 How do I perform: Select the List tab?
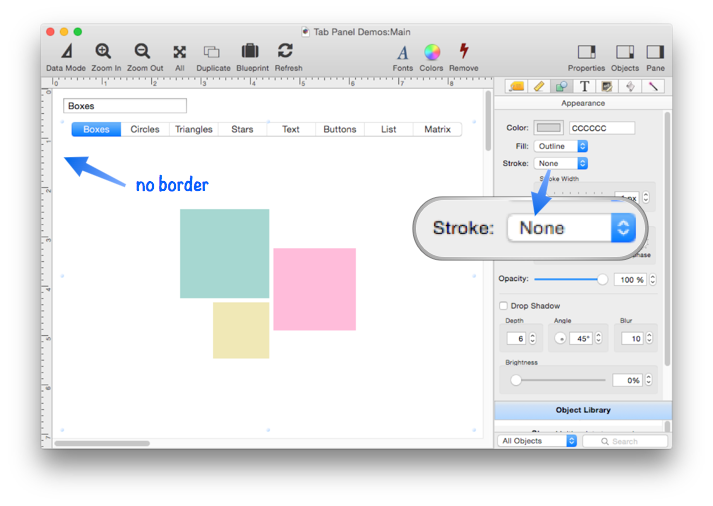[389, 129]
